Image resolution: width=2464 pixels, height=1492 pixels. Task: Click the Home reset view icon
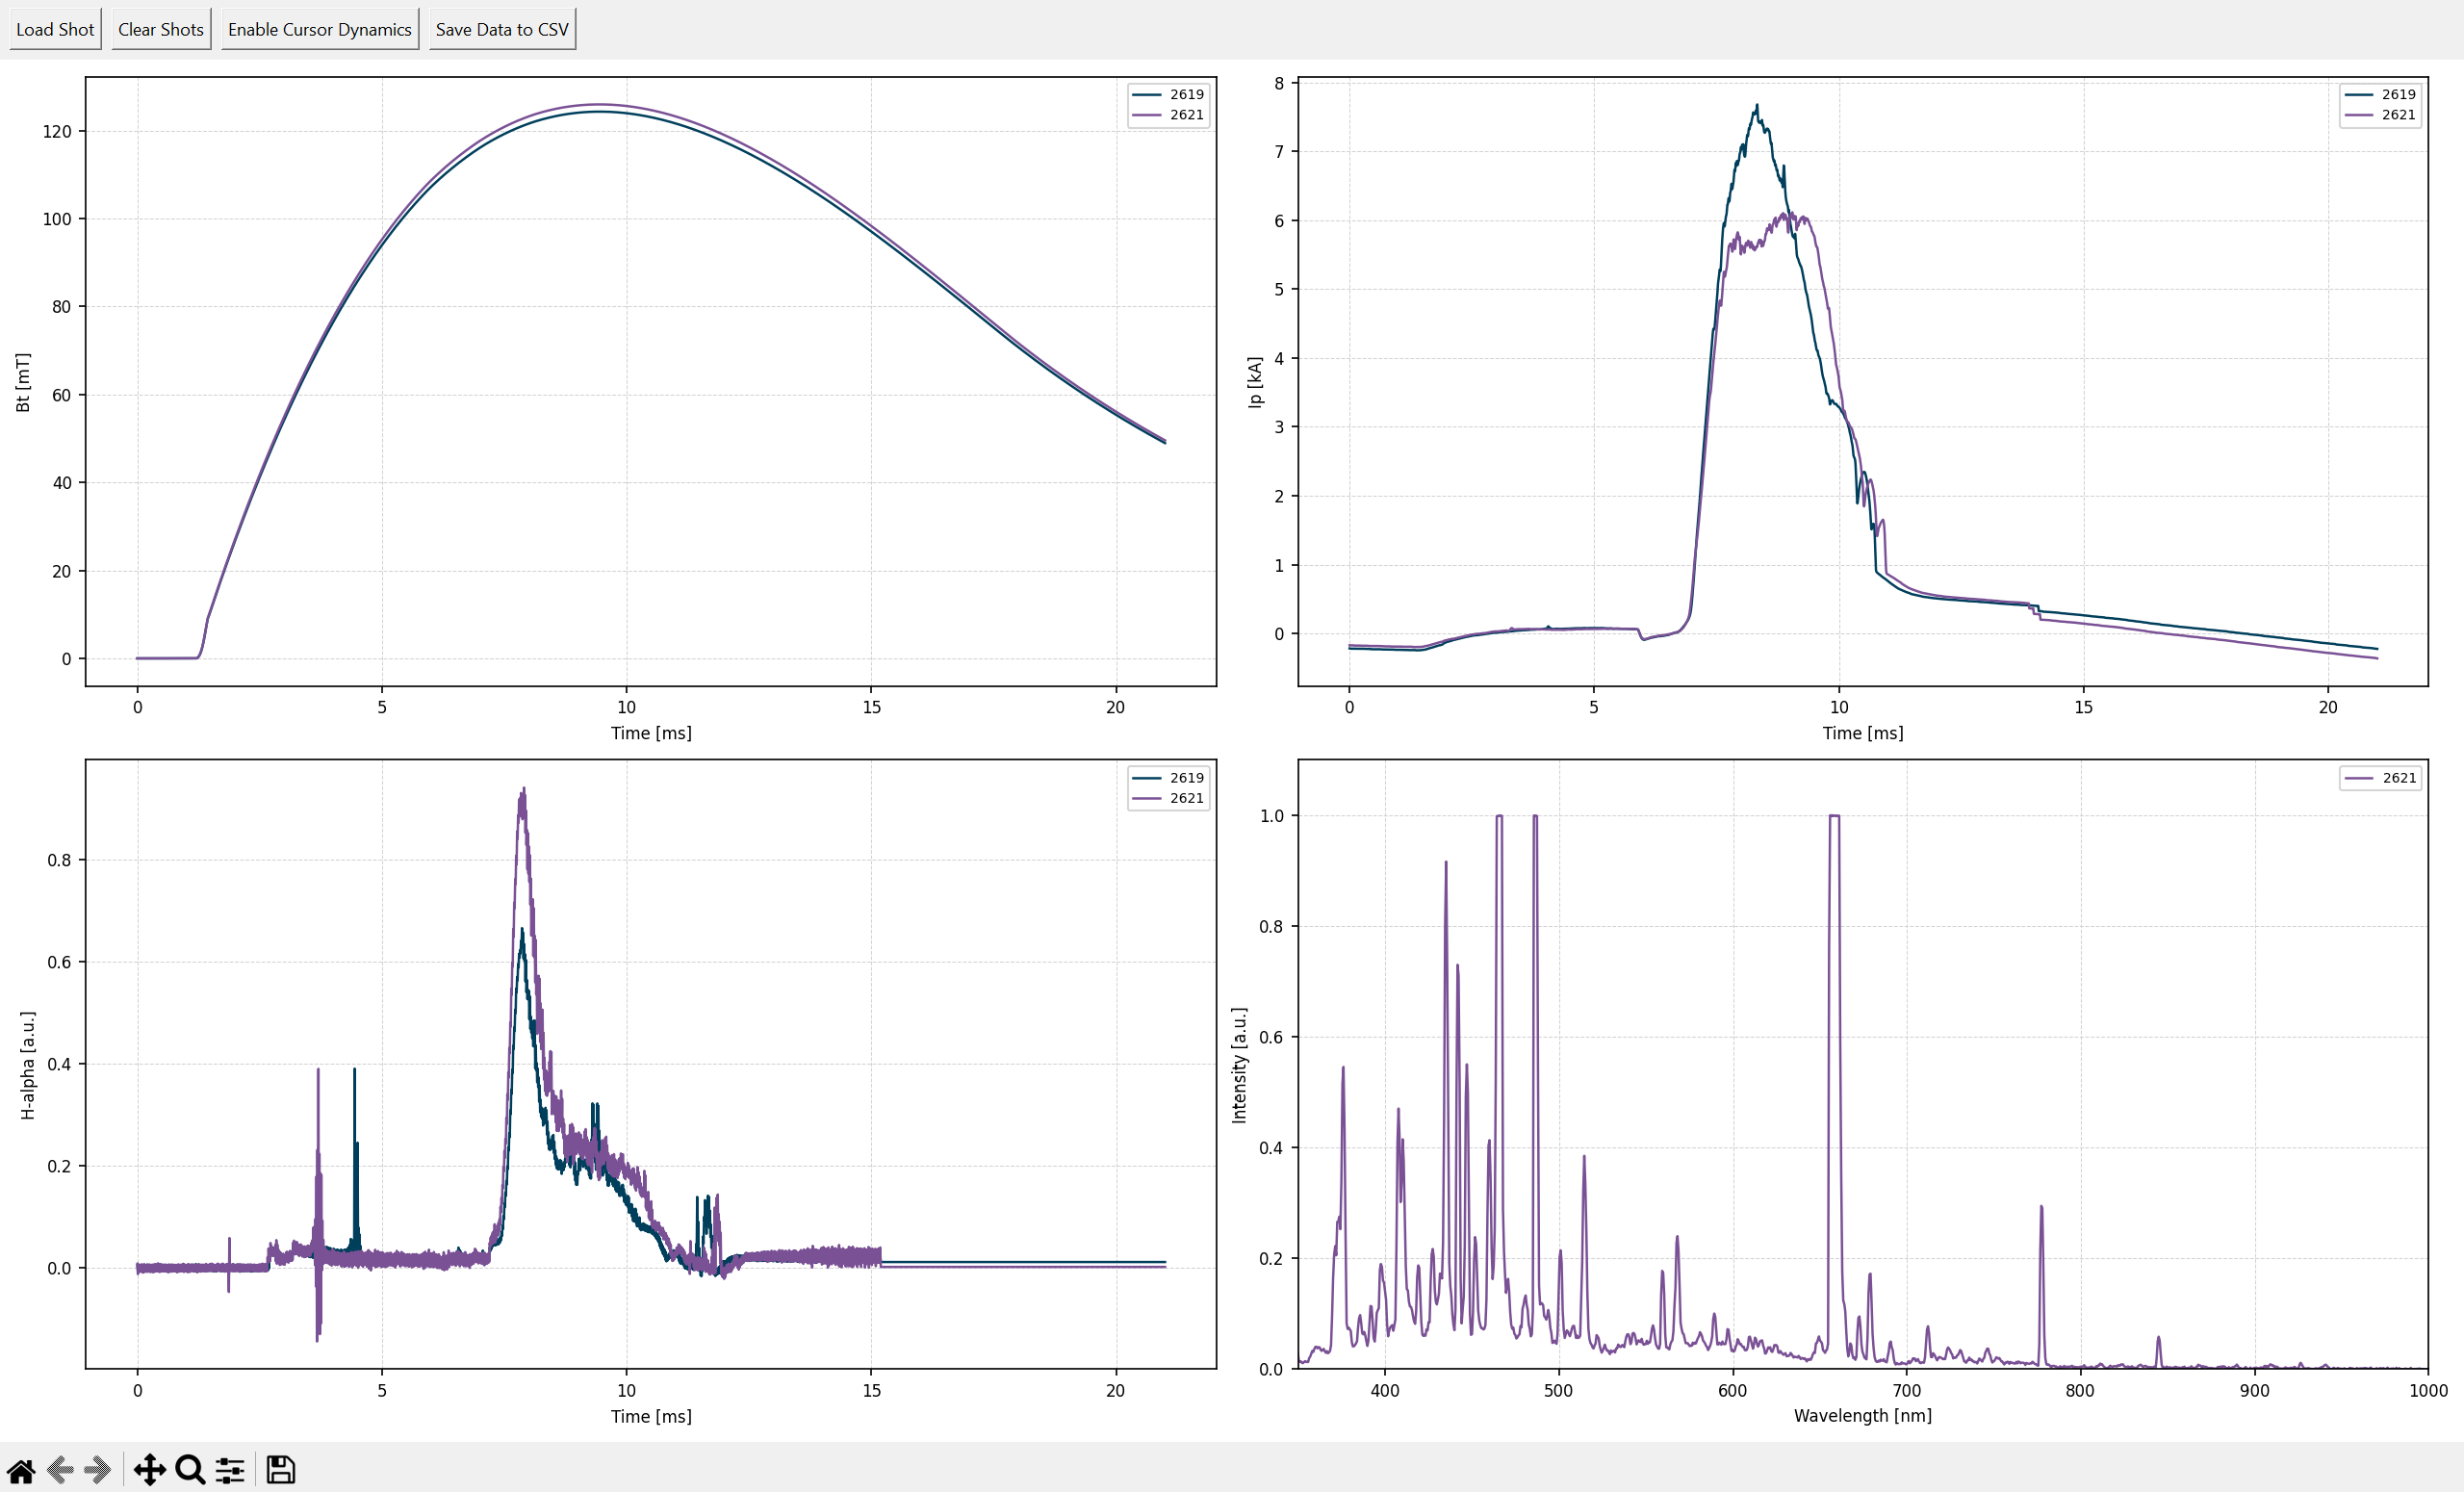(x=22, y=1470)
